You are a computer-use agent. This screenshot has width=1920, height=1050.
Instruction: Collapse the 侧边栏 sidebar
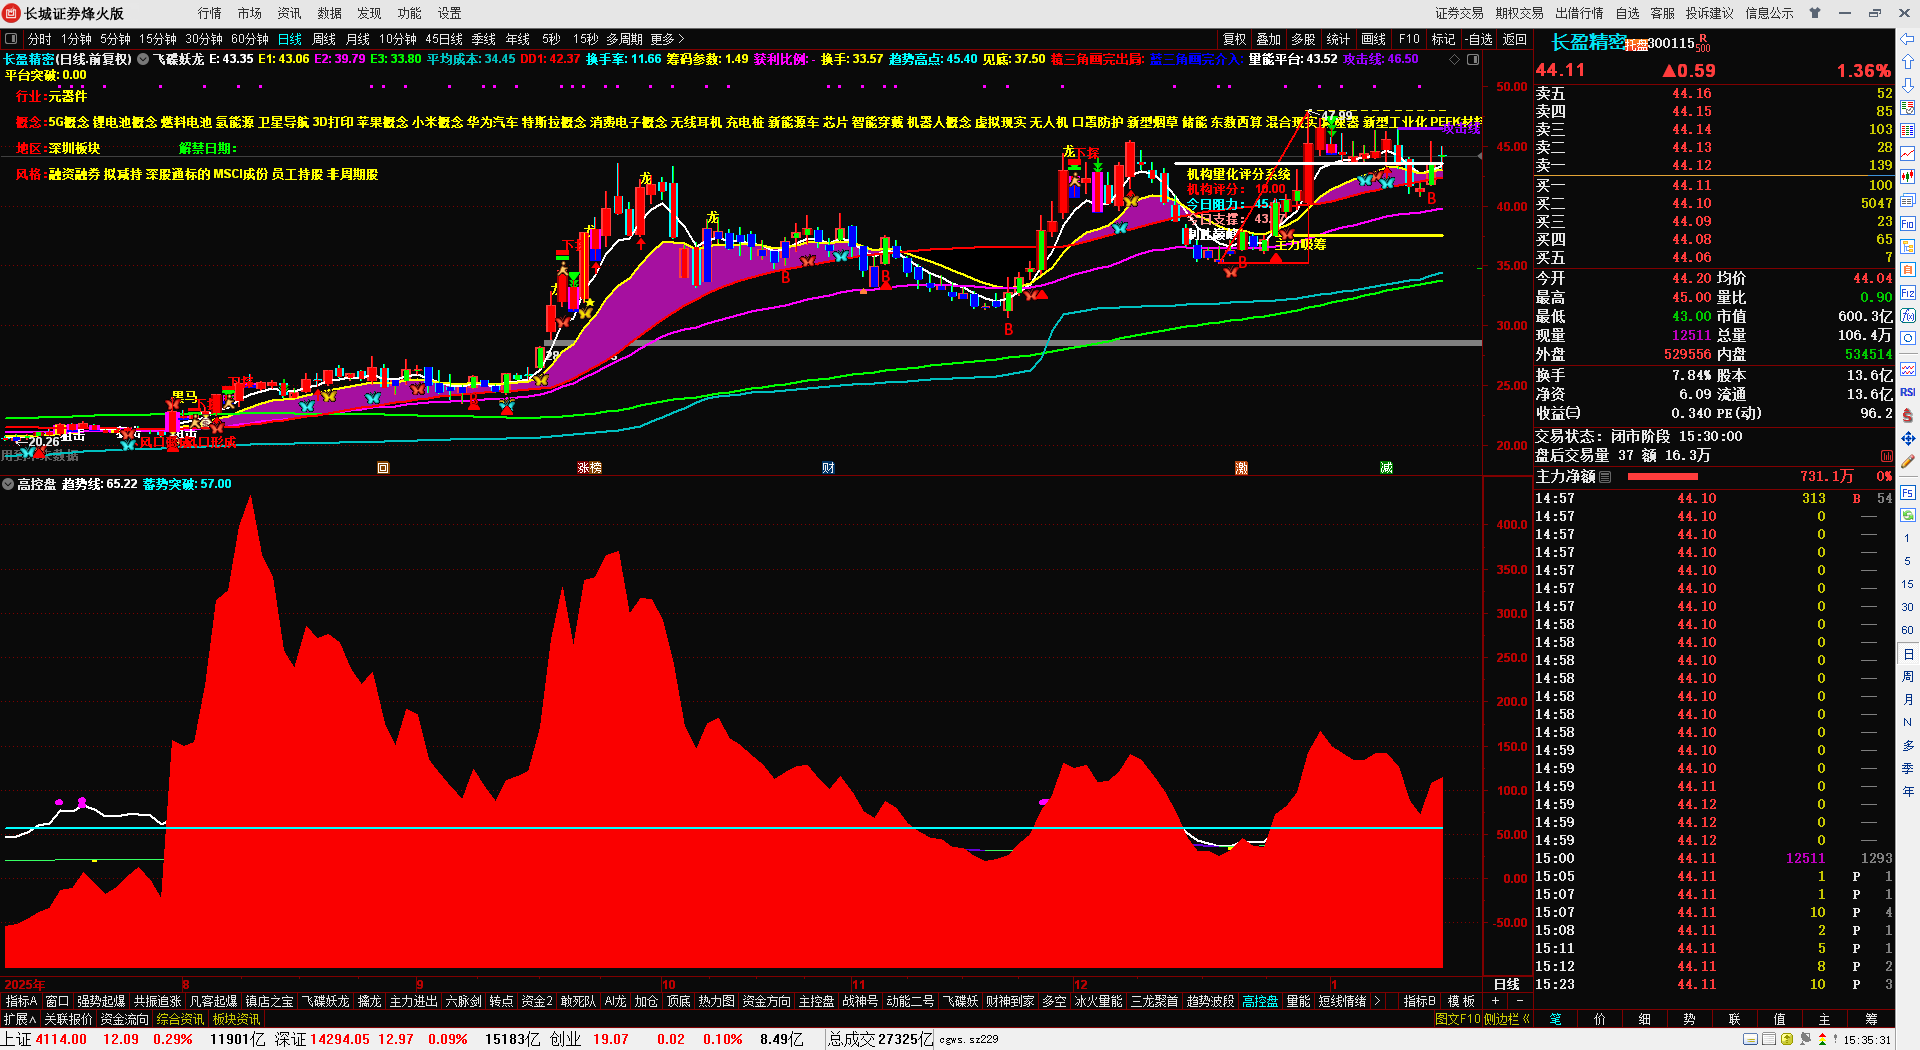point(1506,1019)
